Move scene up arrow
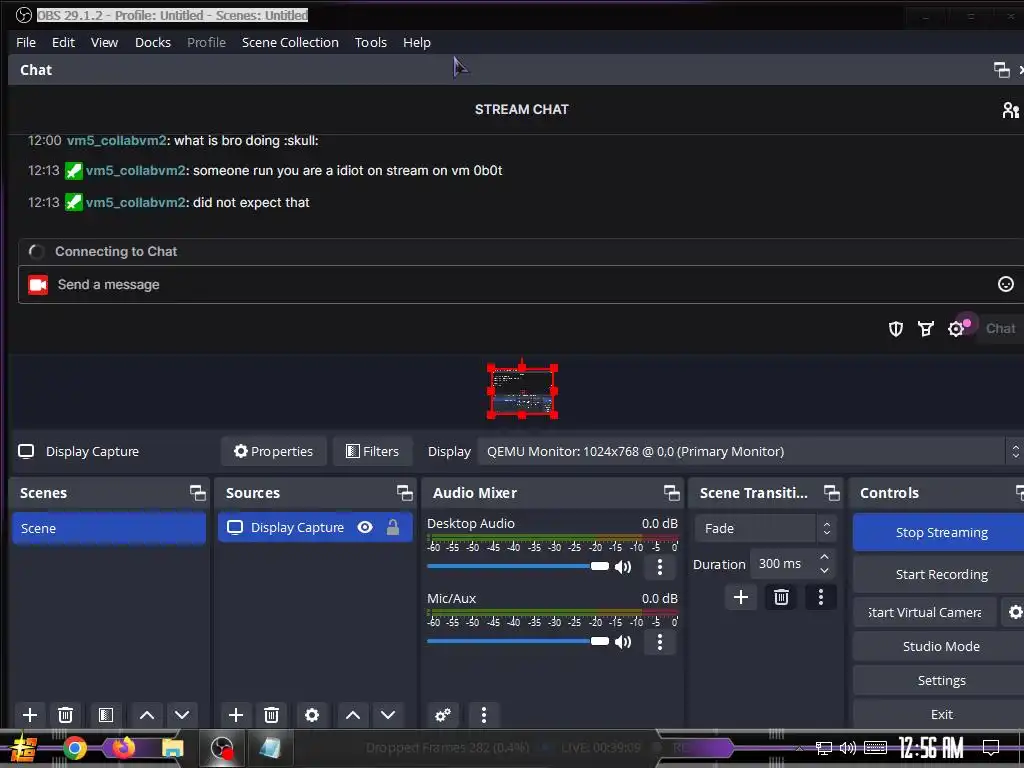Viewport: 1024px width, 768px height. [x=147, y=715]
